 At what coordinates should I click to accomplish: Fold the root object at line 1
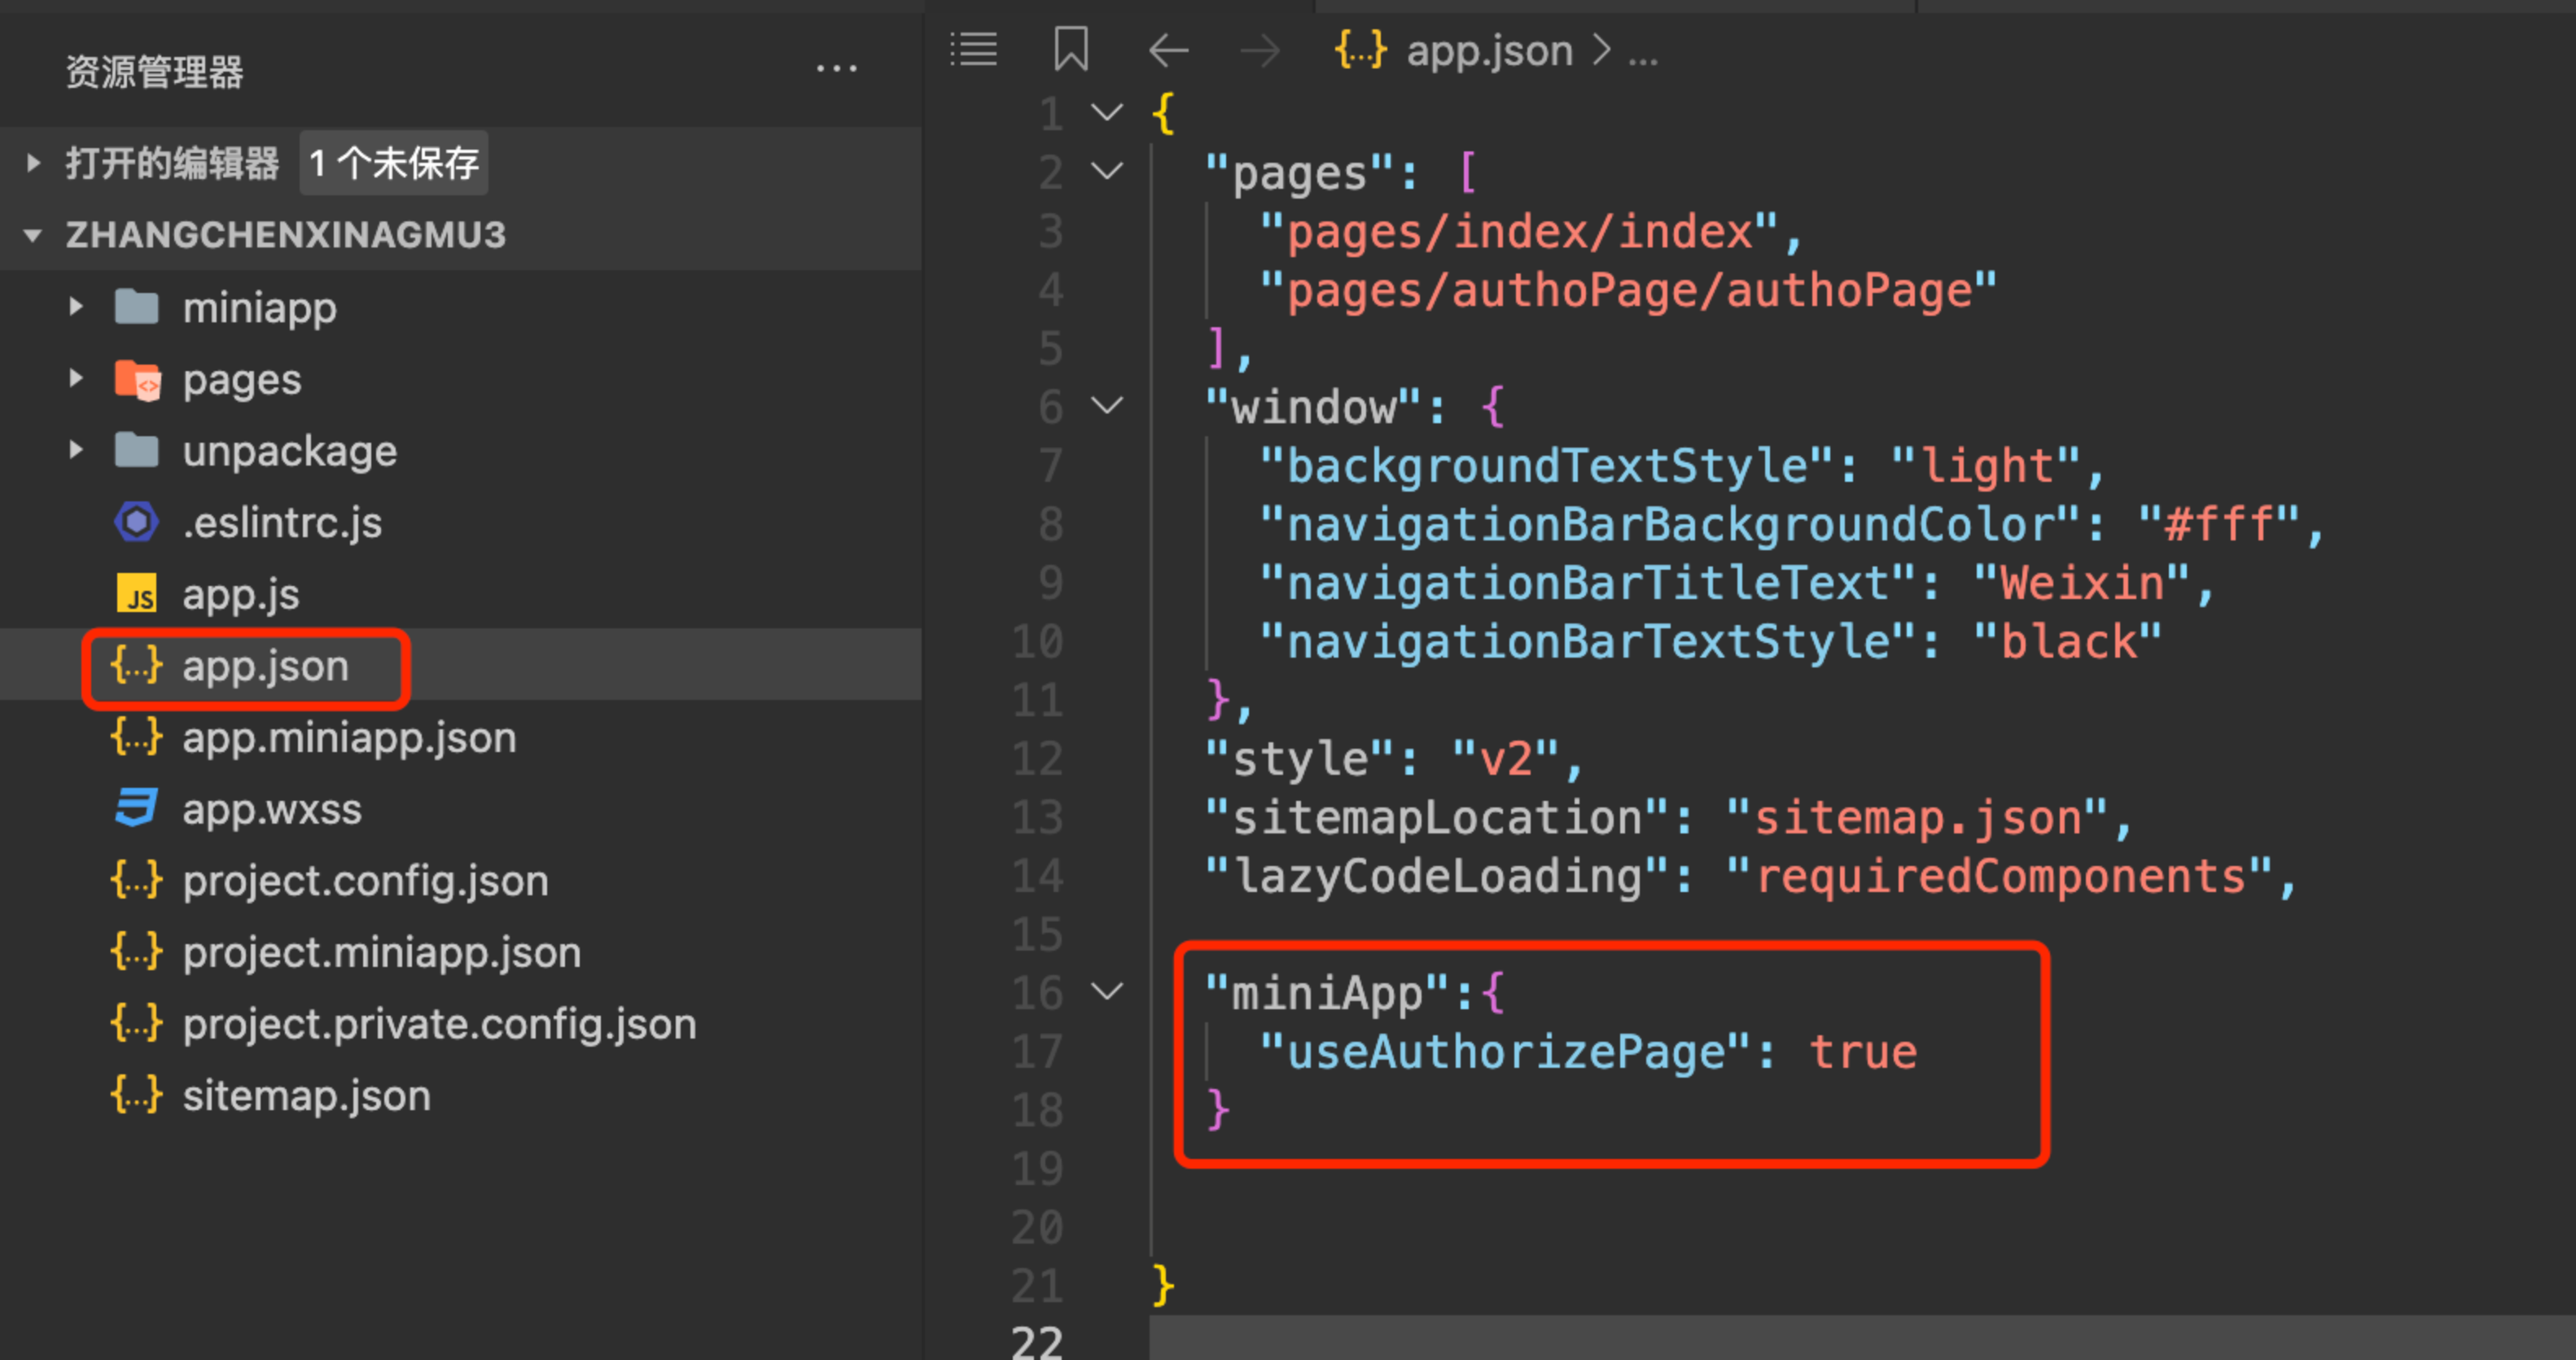pyautogui.click(x=1107, y=112)
